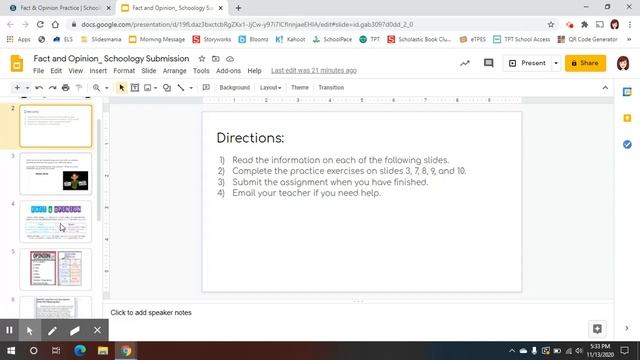Screen dimensions: 640x360
Task: Select slide 3 thumbnail in filmstrip
Action: 56,174
